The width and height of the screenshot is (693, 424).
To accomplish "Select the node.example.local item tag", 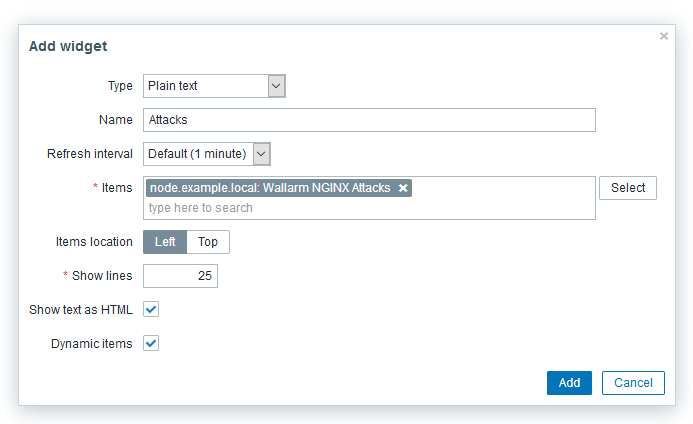I will tap(270, 188).
